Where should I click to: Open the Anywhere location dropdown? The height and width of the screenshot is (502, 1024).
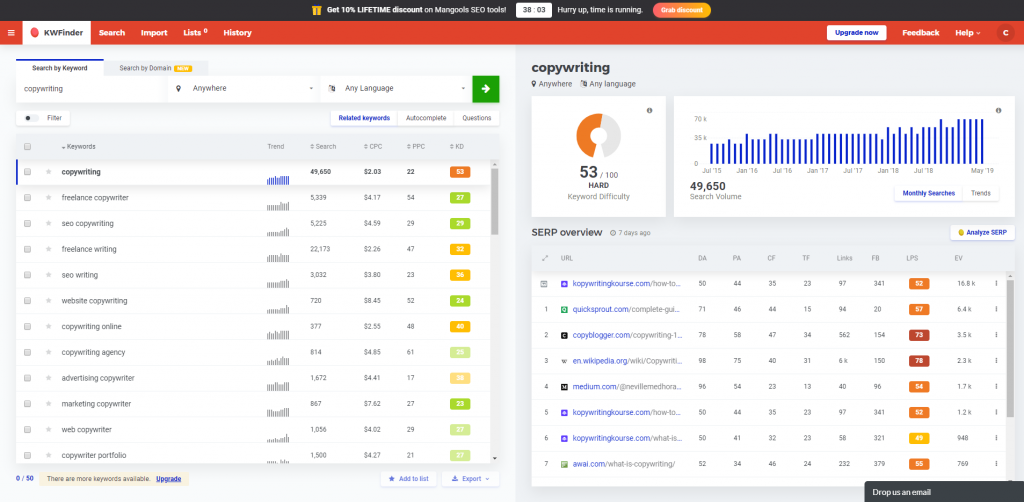click(x=245, y=88)
